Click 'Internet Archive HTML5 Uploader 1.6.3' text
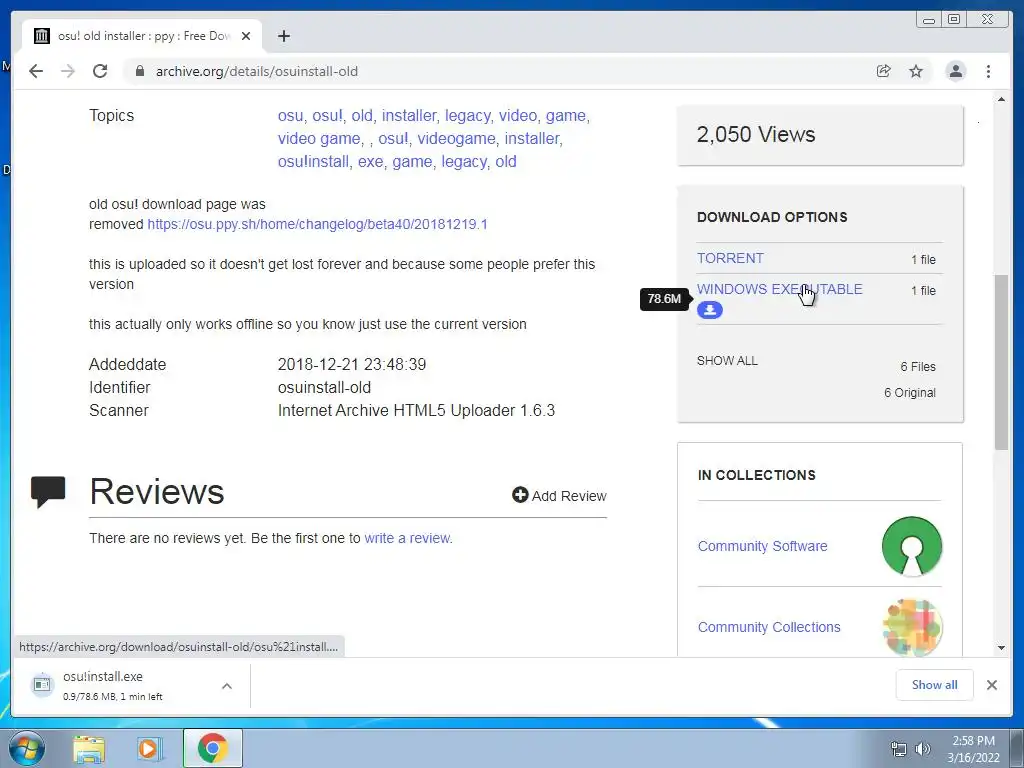 click(x=416, y=410)
